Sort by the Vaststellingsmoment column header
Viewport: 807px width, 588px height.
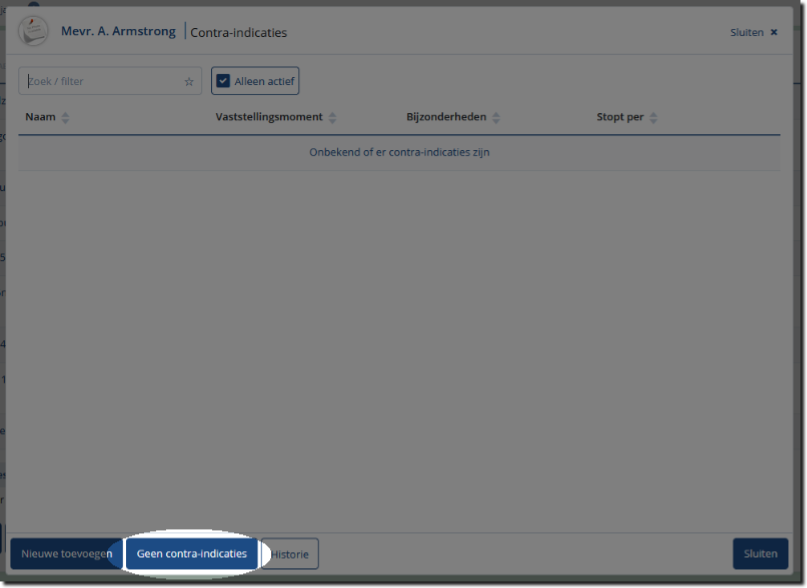pos(269,118)
